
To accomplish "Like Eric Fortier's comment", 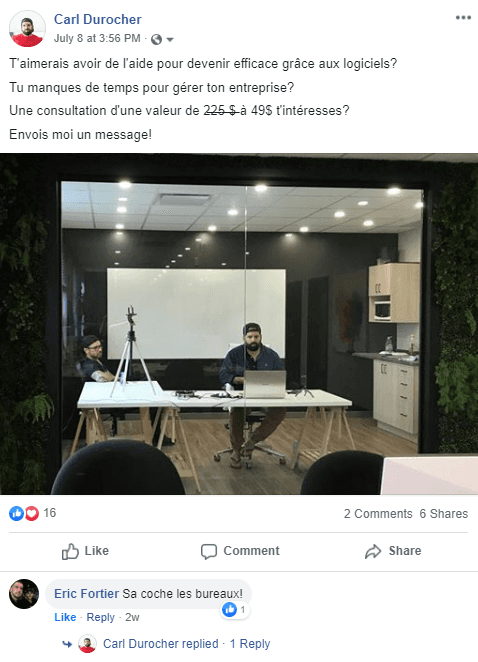I will tap(65, 617).
